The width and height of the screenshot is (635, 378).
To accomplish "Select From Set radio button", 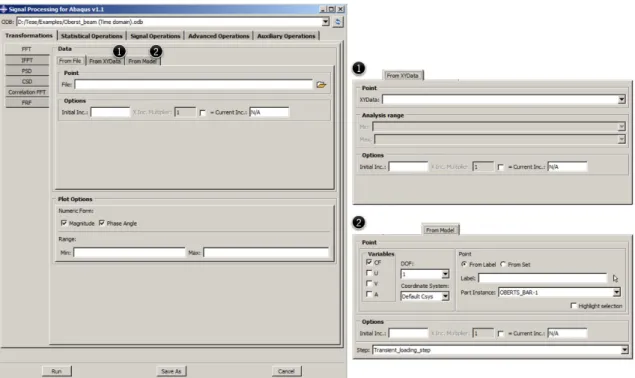I will tap(503, 264).
